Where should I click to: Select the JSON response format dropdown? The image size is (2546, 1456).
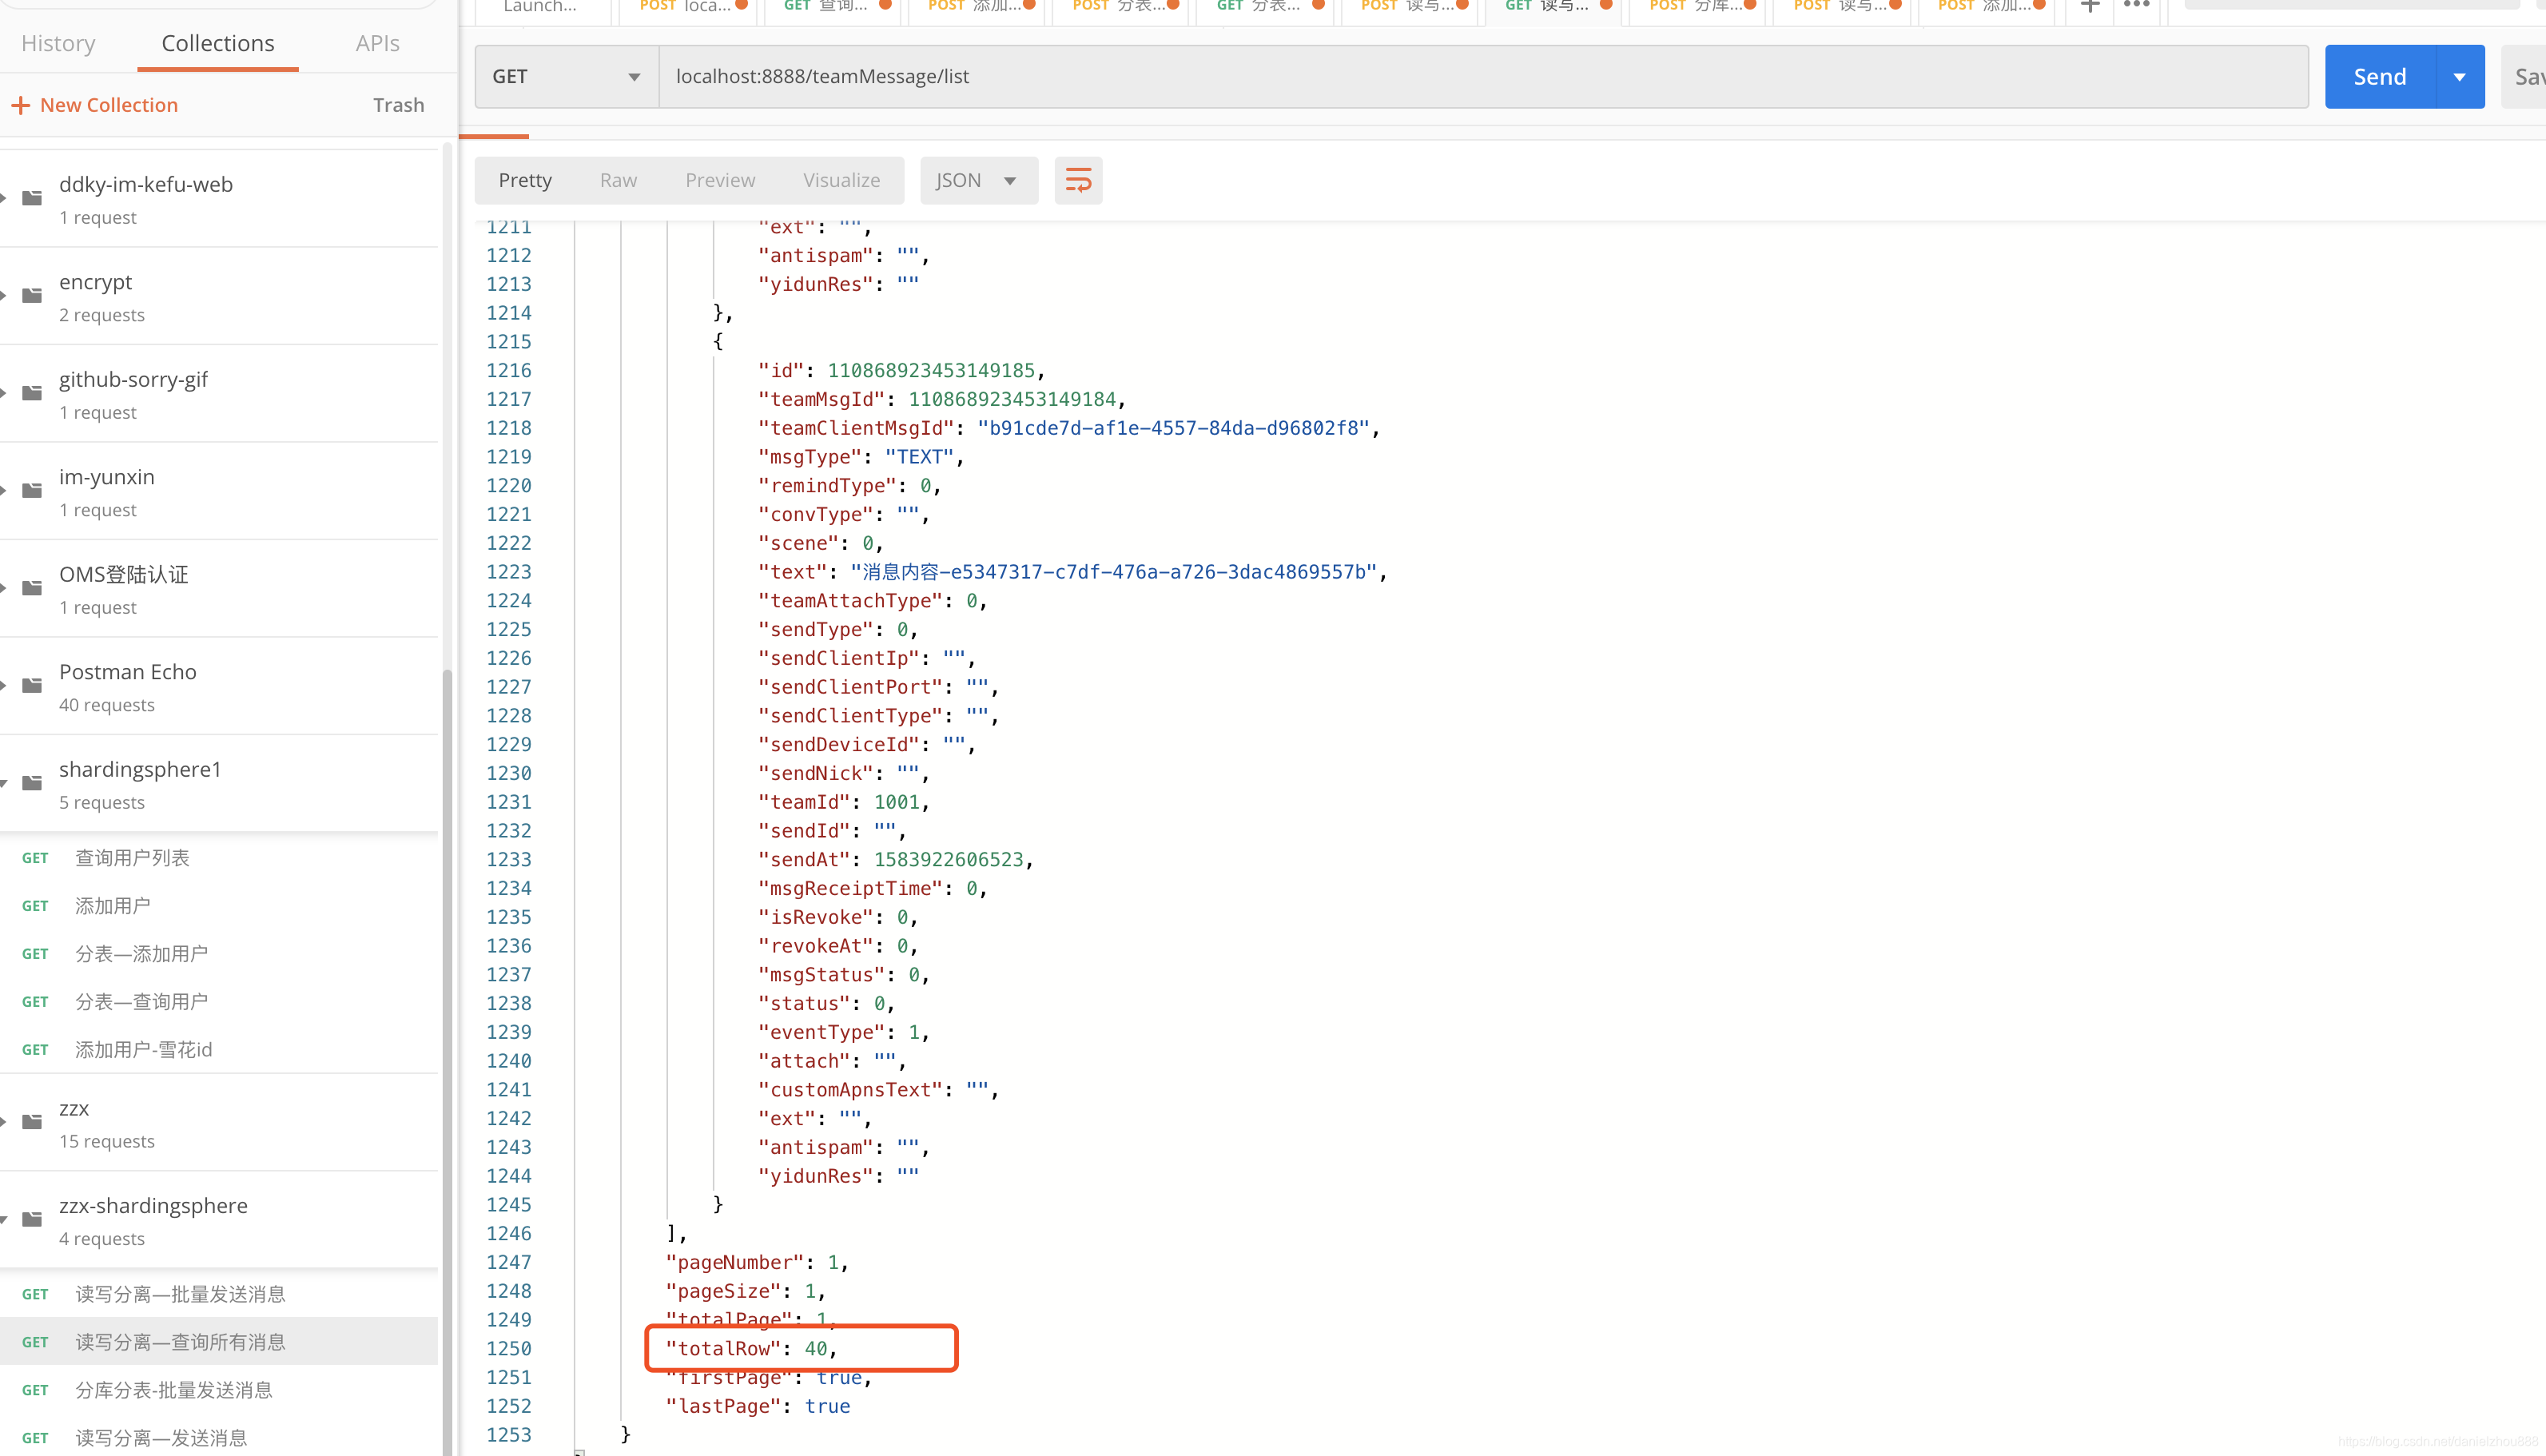[976, 178]
